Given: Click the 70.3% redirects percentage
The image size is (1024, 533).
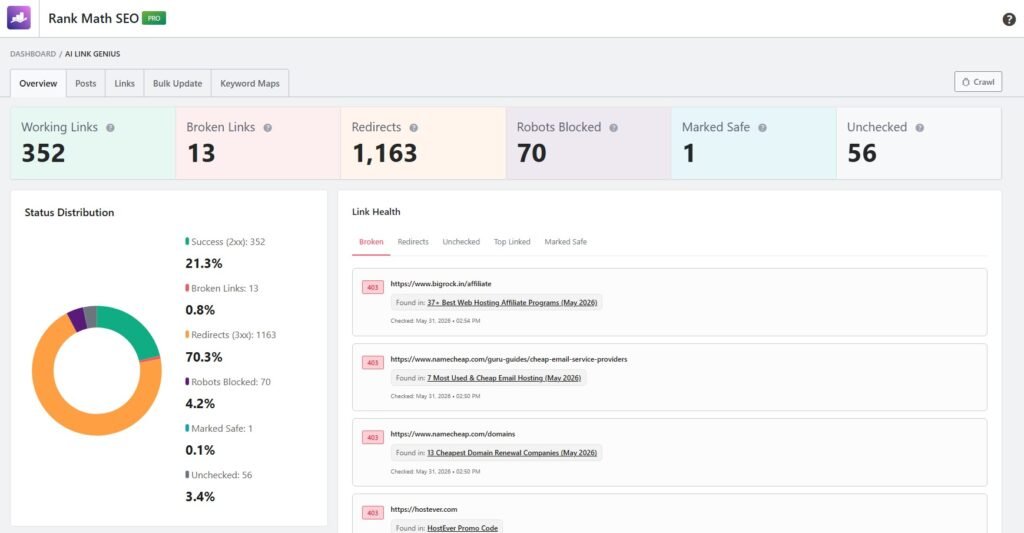Looking at the screenshot, I should [x=204, y=357].
